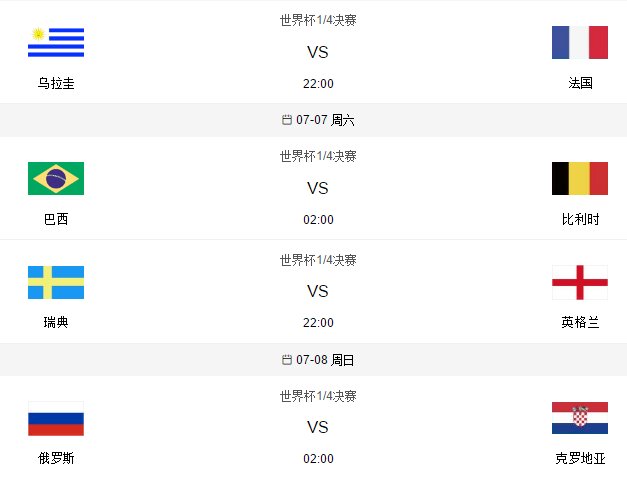Open the Brazil vs Belgium VS match
Image resolution: width=627 pixels, height=477 pixels.
(318, 188)
